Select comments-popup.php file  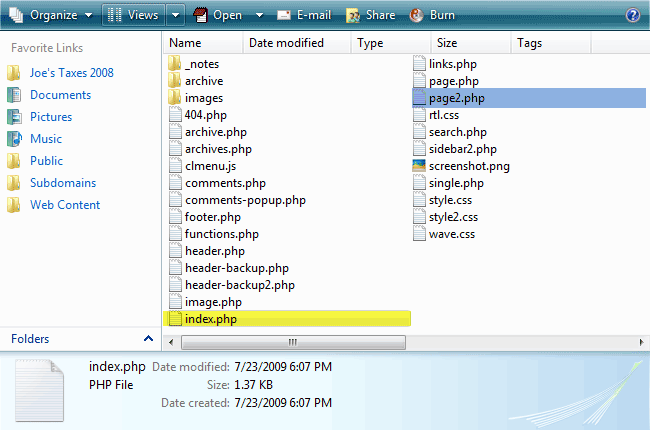click(238, 200)
